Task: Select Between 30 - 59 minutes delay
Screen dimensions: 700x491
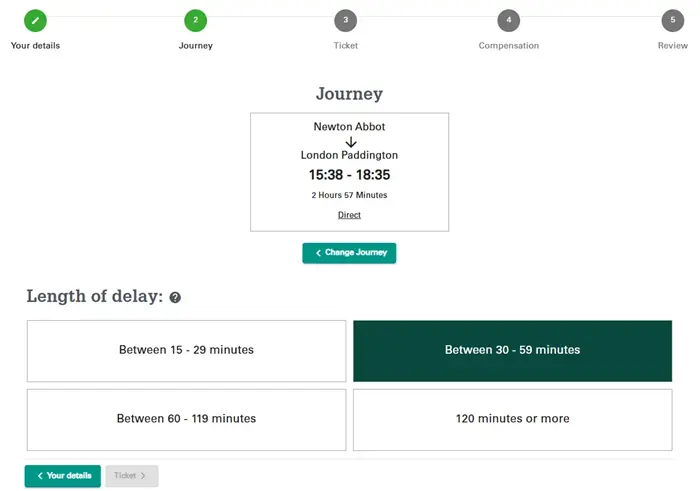Action: pyautogui.click(x=512, y=351)
